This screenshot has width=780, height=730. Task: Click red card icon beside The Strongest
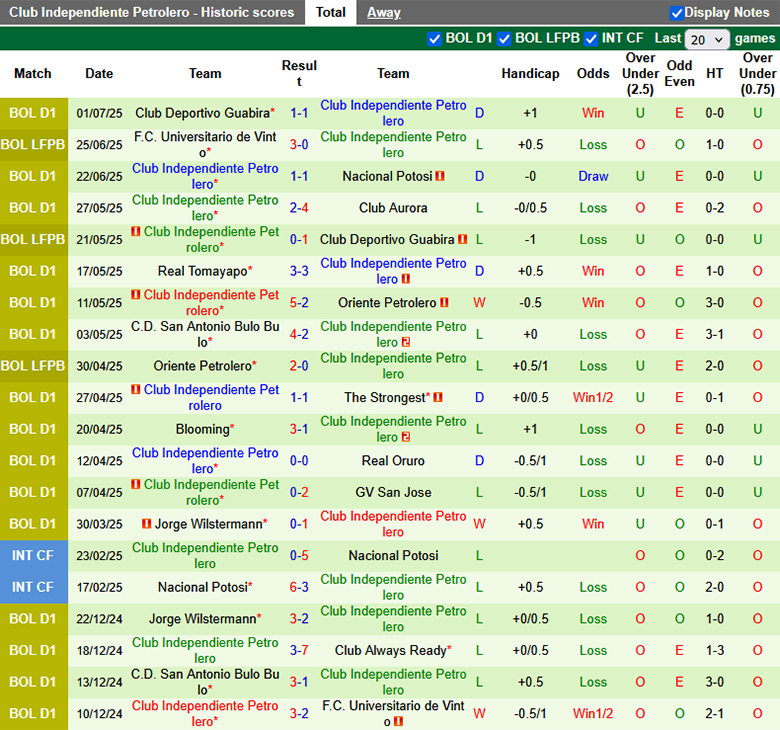438,398
